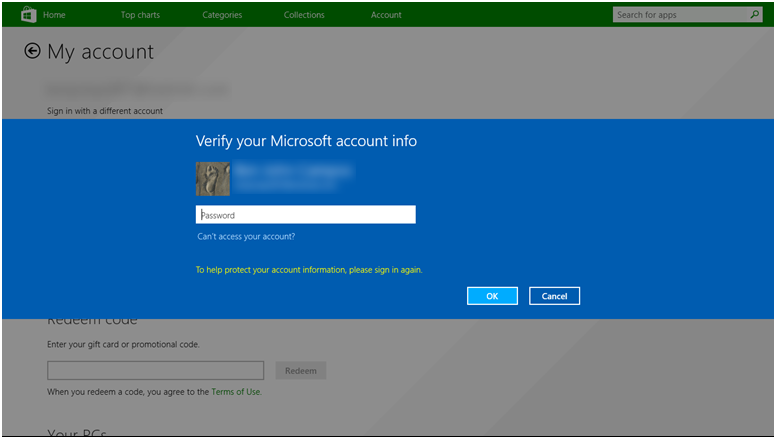
Task: Click the Windows Store bag icon
Action: pyautogui.click(x=29, y=14)
